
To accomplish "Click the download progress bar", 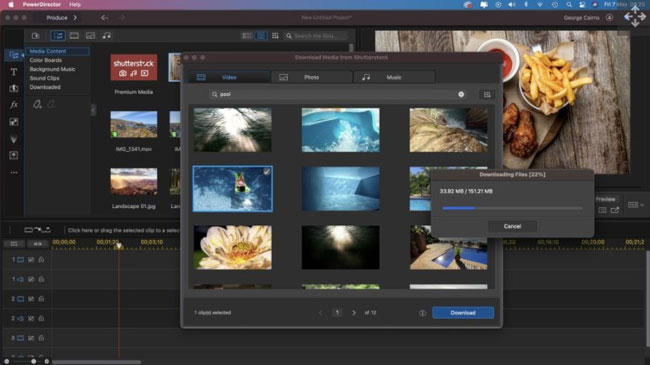I will coord(512,208).
